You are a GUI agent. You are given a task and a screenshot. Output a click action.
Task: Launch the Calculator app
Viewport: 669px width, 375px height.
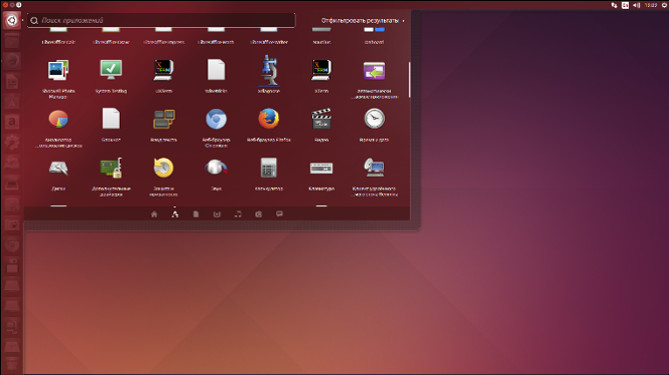pyautogui.click(x=269, y=168)
